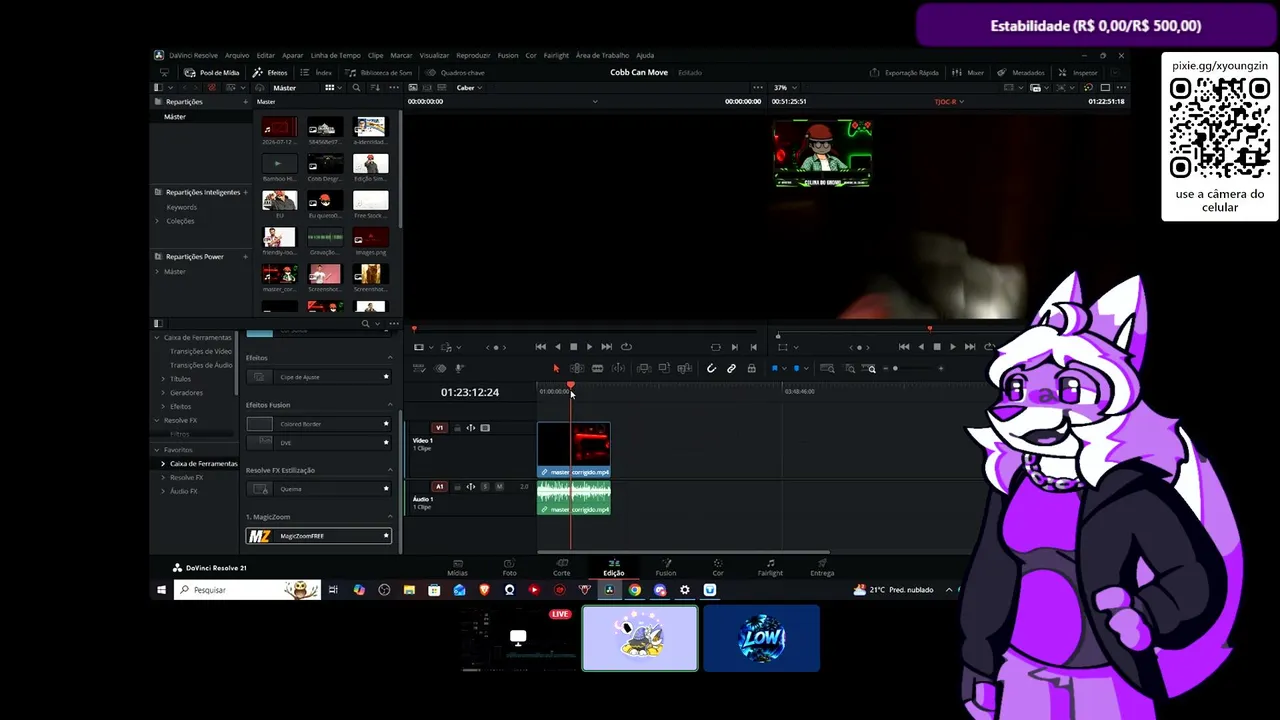Open the Área de Trabalho menu
The image size is (1280, 720).
click(x=602, y=56)
